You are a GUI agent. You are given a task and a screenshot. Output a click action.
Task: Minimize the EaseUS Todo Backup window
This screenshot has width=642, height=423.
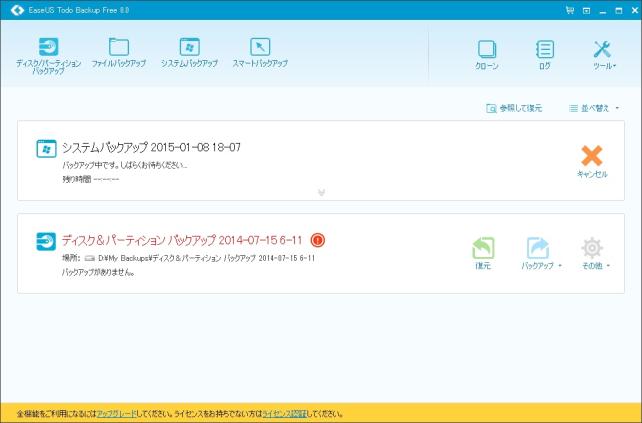tap(602, 11)
